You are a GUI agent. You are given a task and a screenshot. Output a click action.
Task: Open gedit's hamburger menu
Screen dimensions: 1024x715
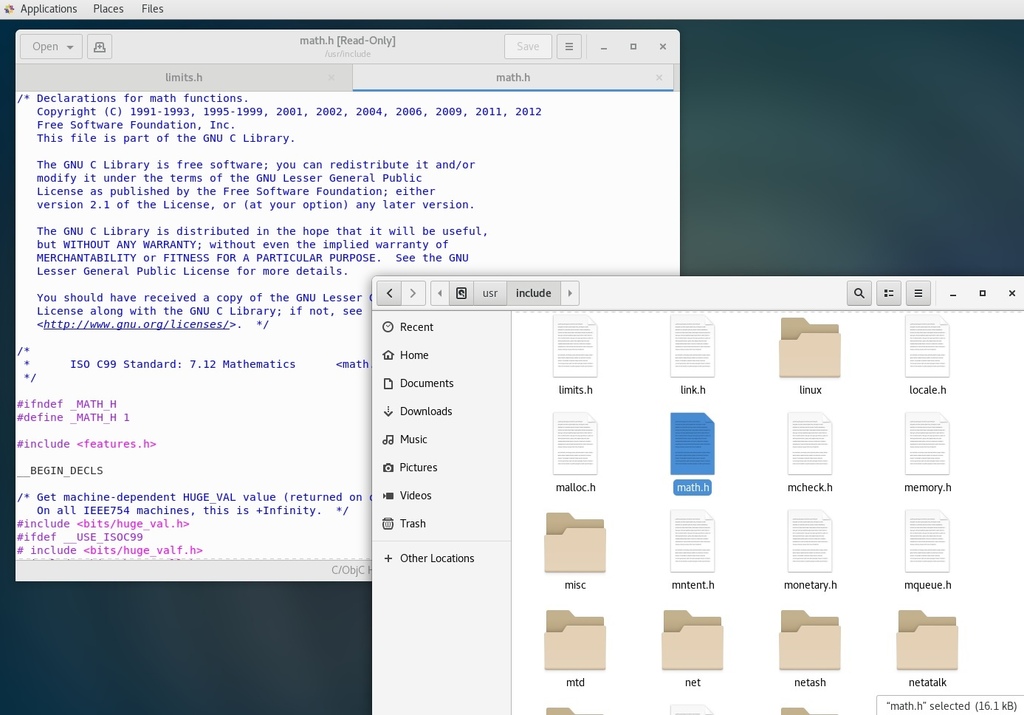(568, 46)
